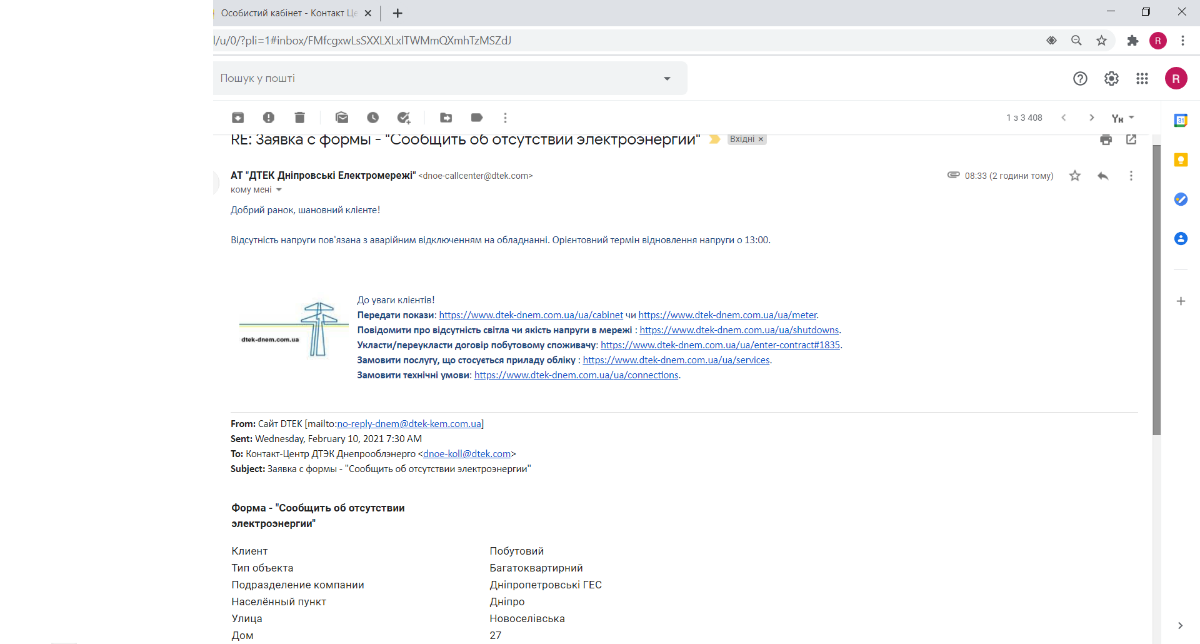Open the three-dot menu beside Reply
Image resolution: width=1200 pixels, height=644 pixels.
click(x=1131, y=176)
